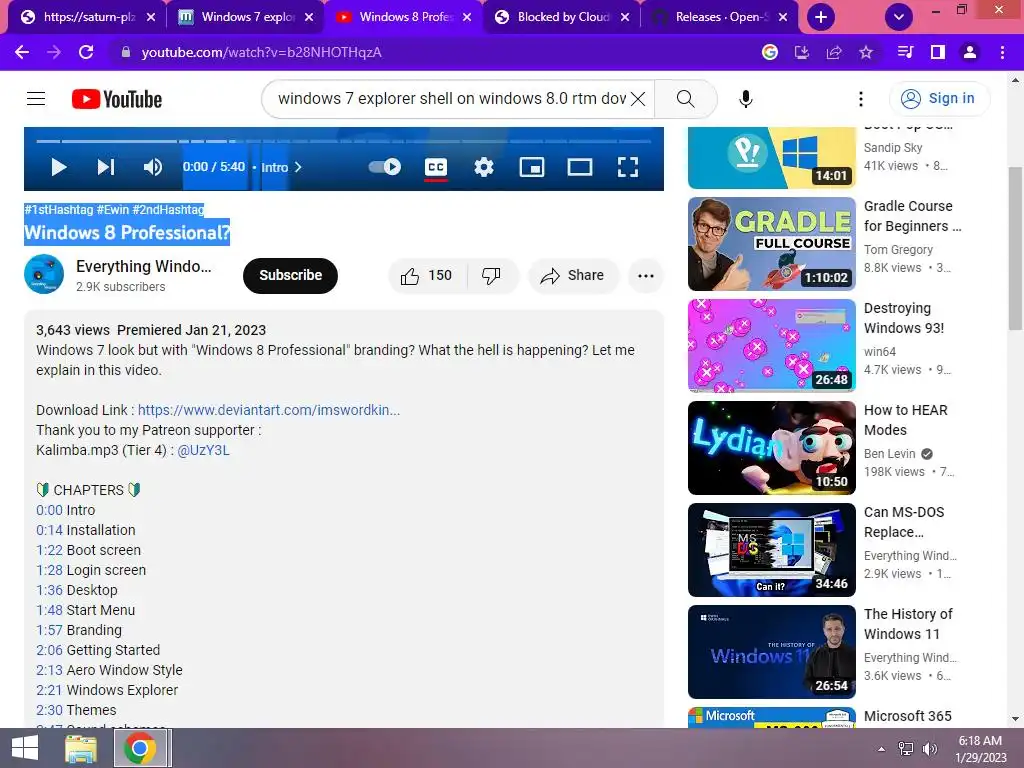Screen dimensions: 1024x768
Task: Dislike the video
Action: [492, 276]
